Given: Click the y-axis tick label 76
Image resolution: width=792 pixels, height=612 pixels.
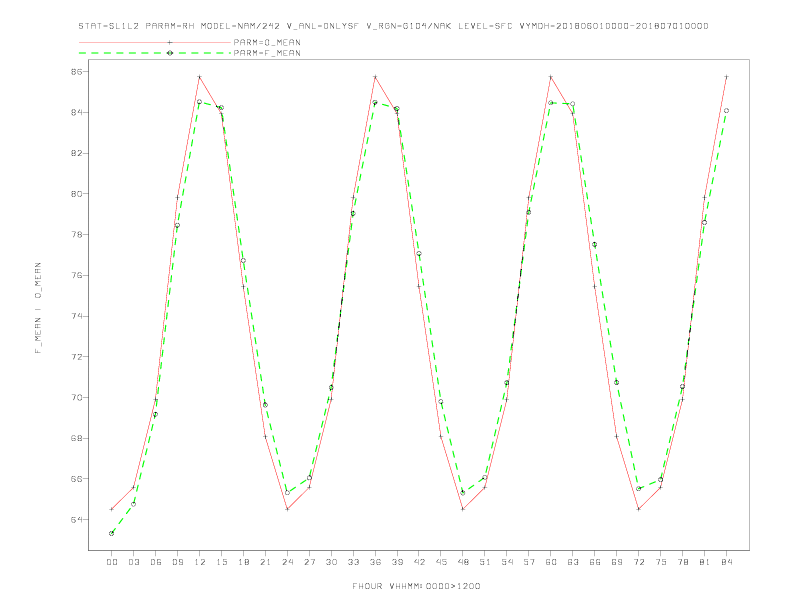Looking at the screenshot, I should tap(76, 275).
